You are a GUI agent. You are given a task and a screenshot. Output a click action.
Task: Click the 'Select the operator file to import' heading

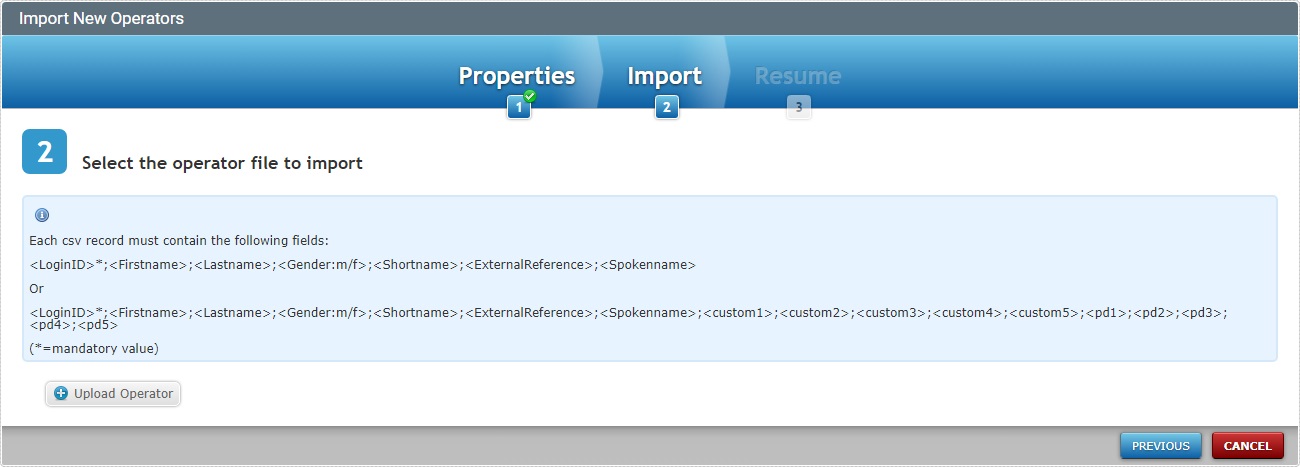[222, 163]
